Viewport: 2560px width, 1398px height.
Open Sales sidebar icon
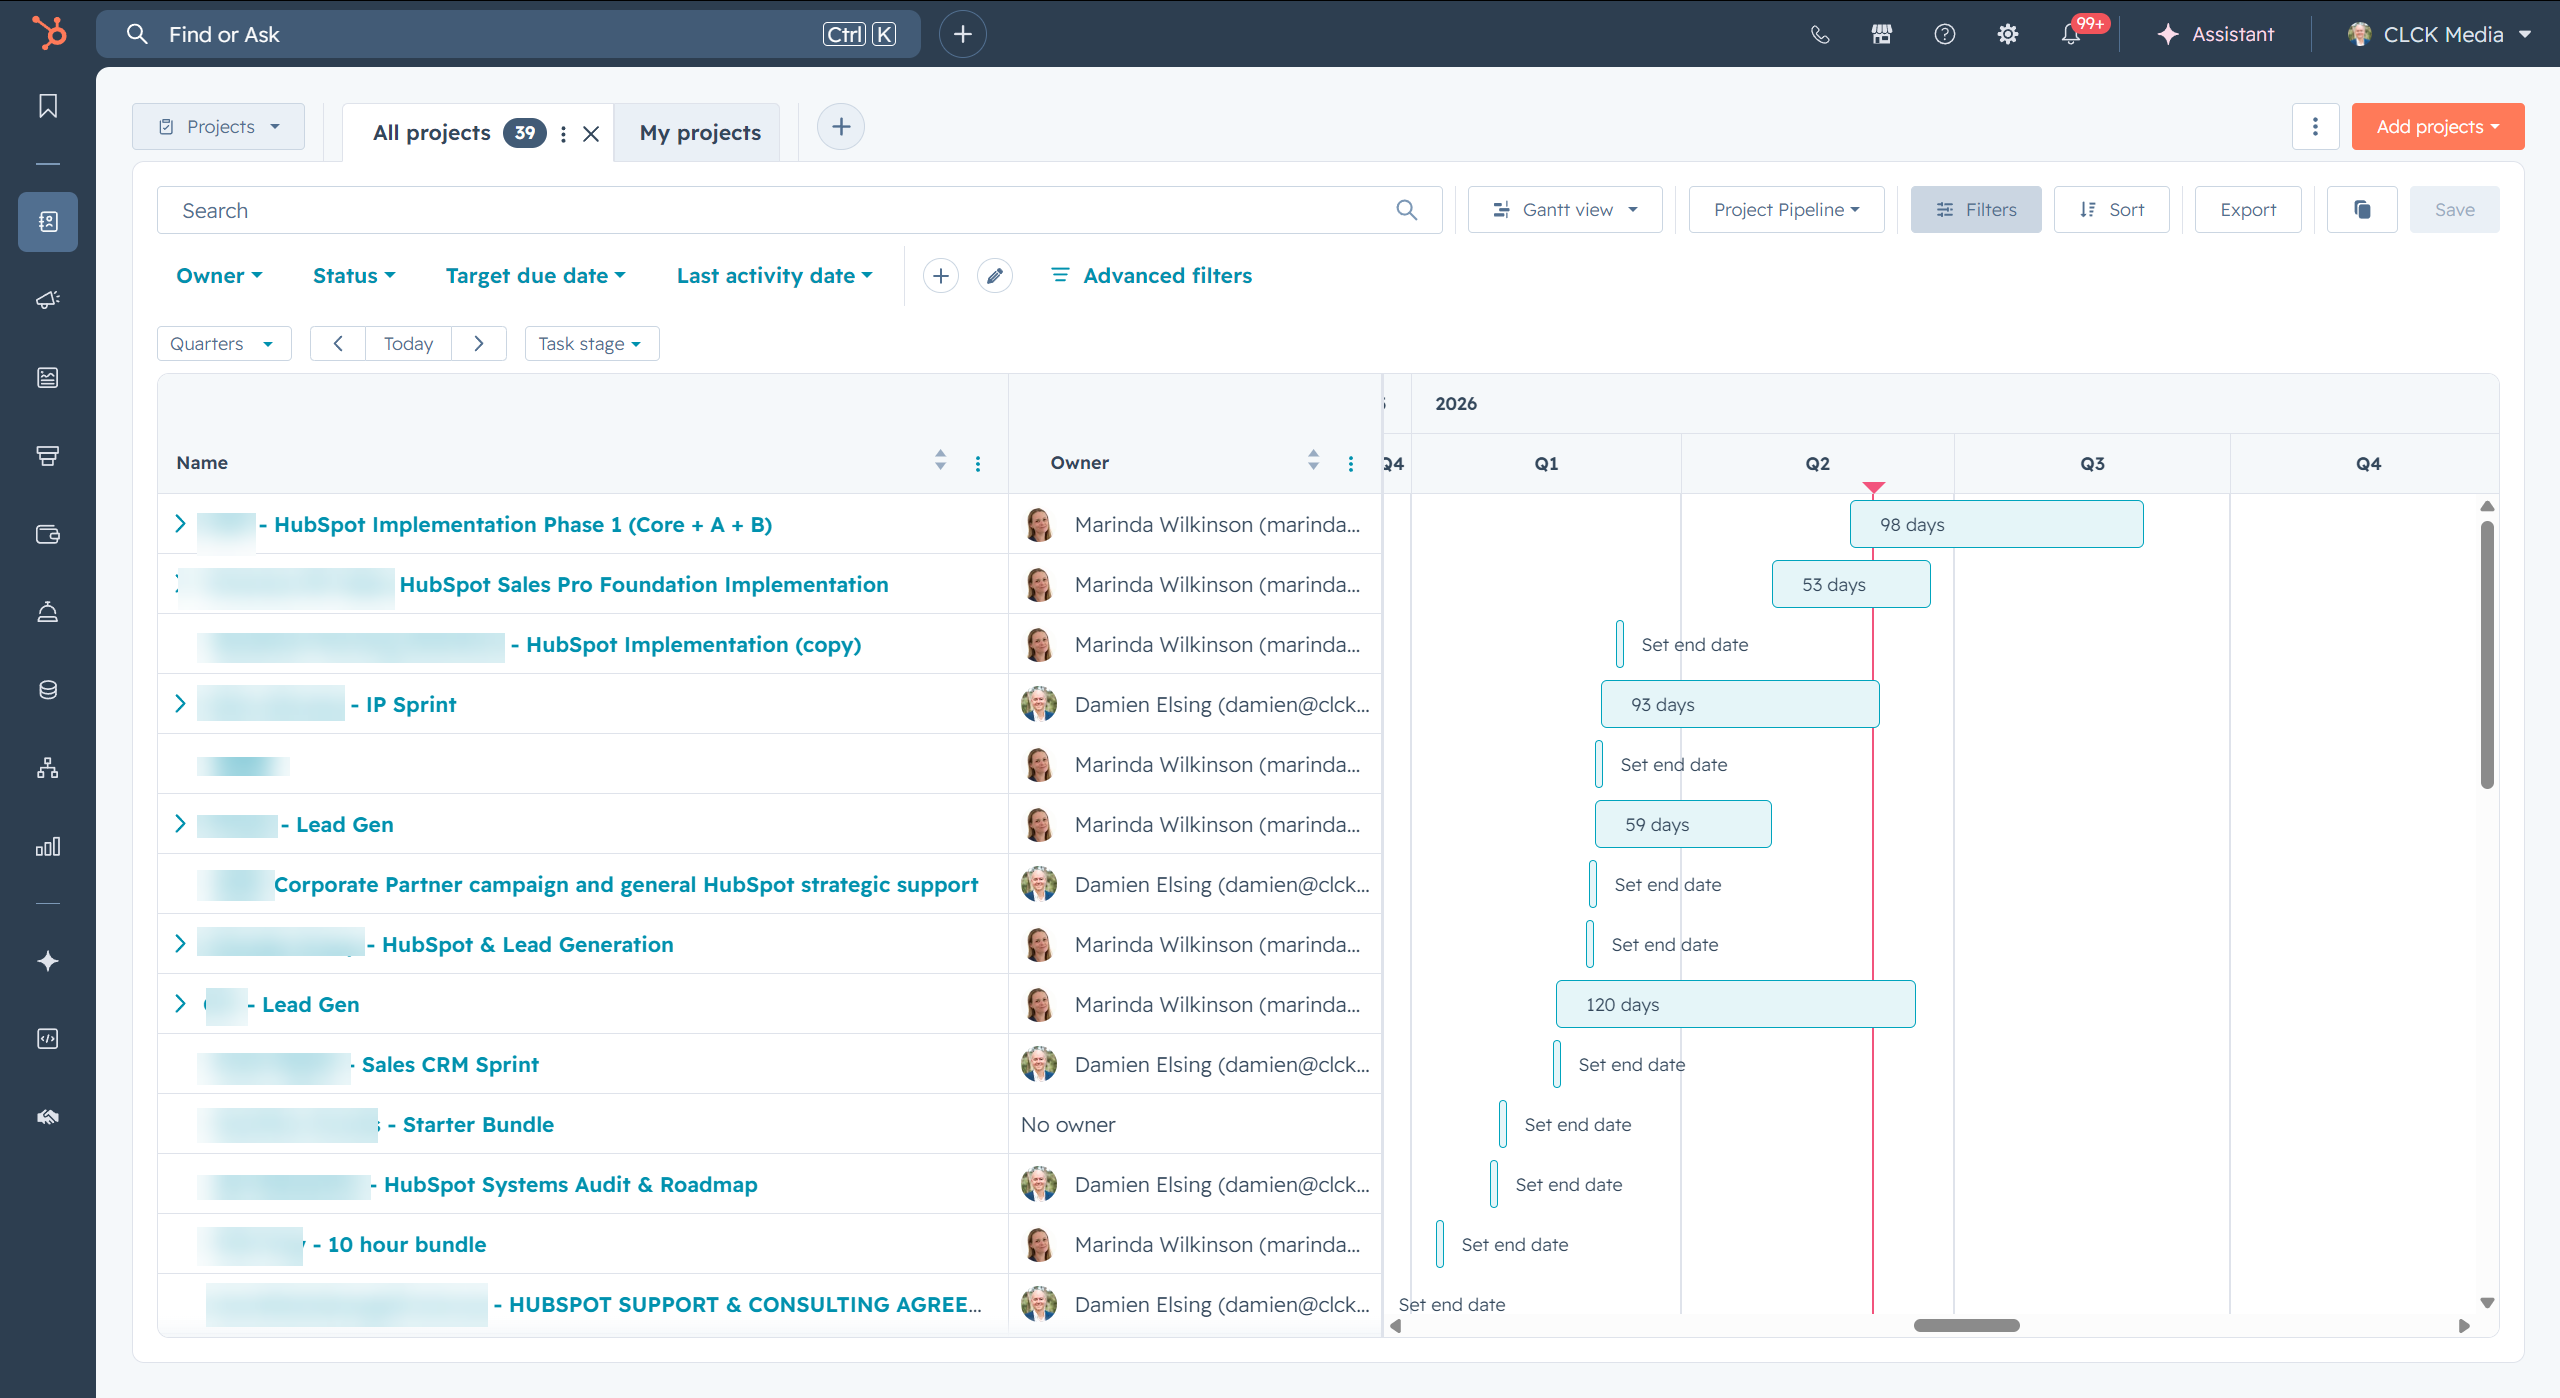coord(48,456)
